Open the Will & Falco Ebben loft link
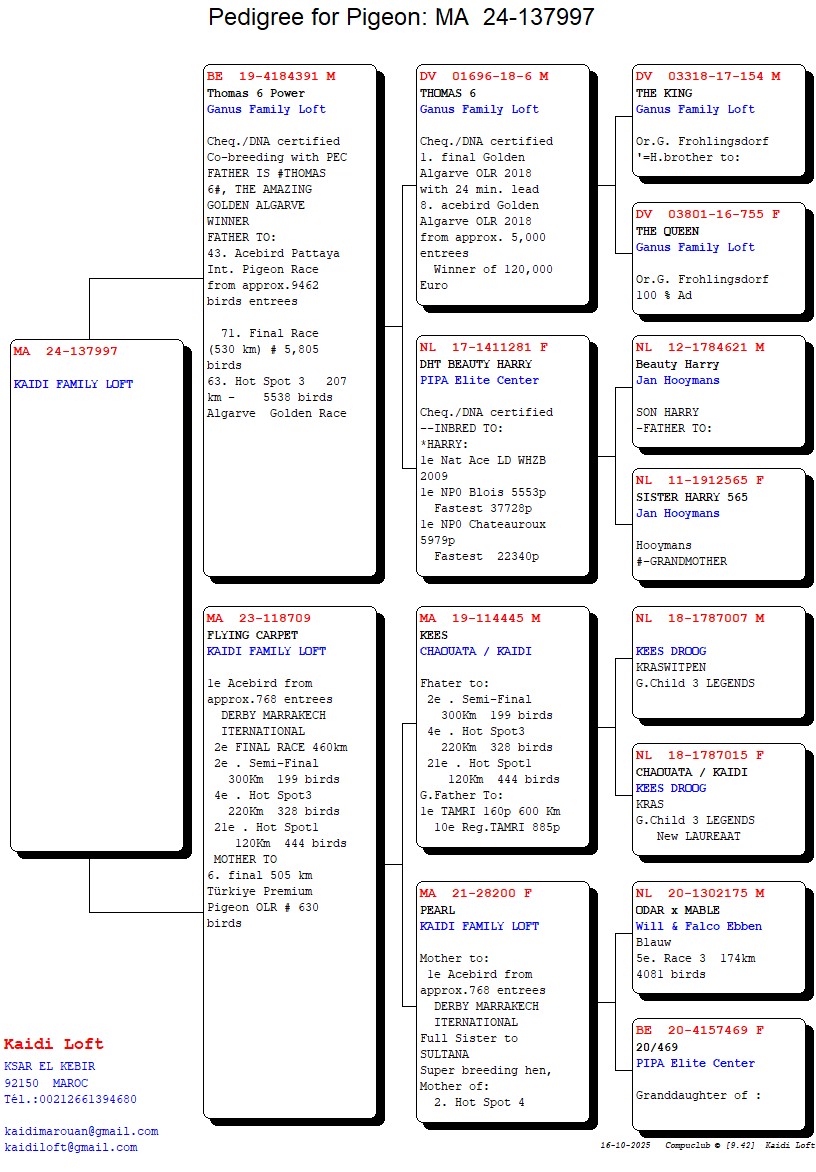 click(x=698, y=926)
